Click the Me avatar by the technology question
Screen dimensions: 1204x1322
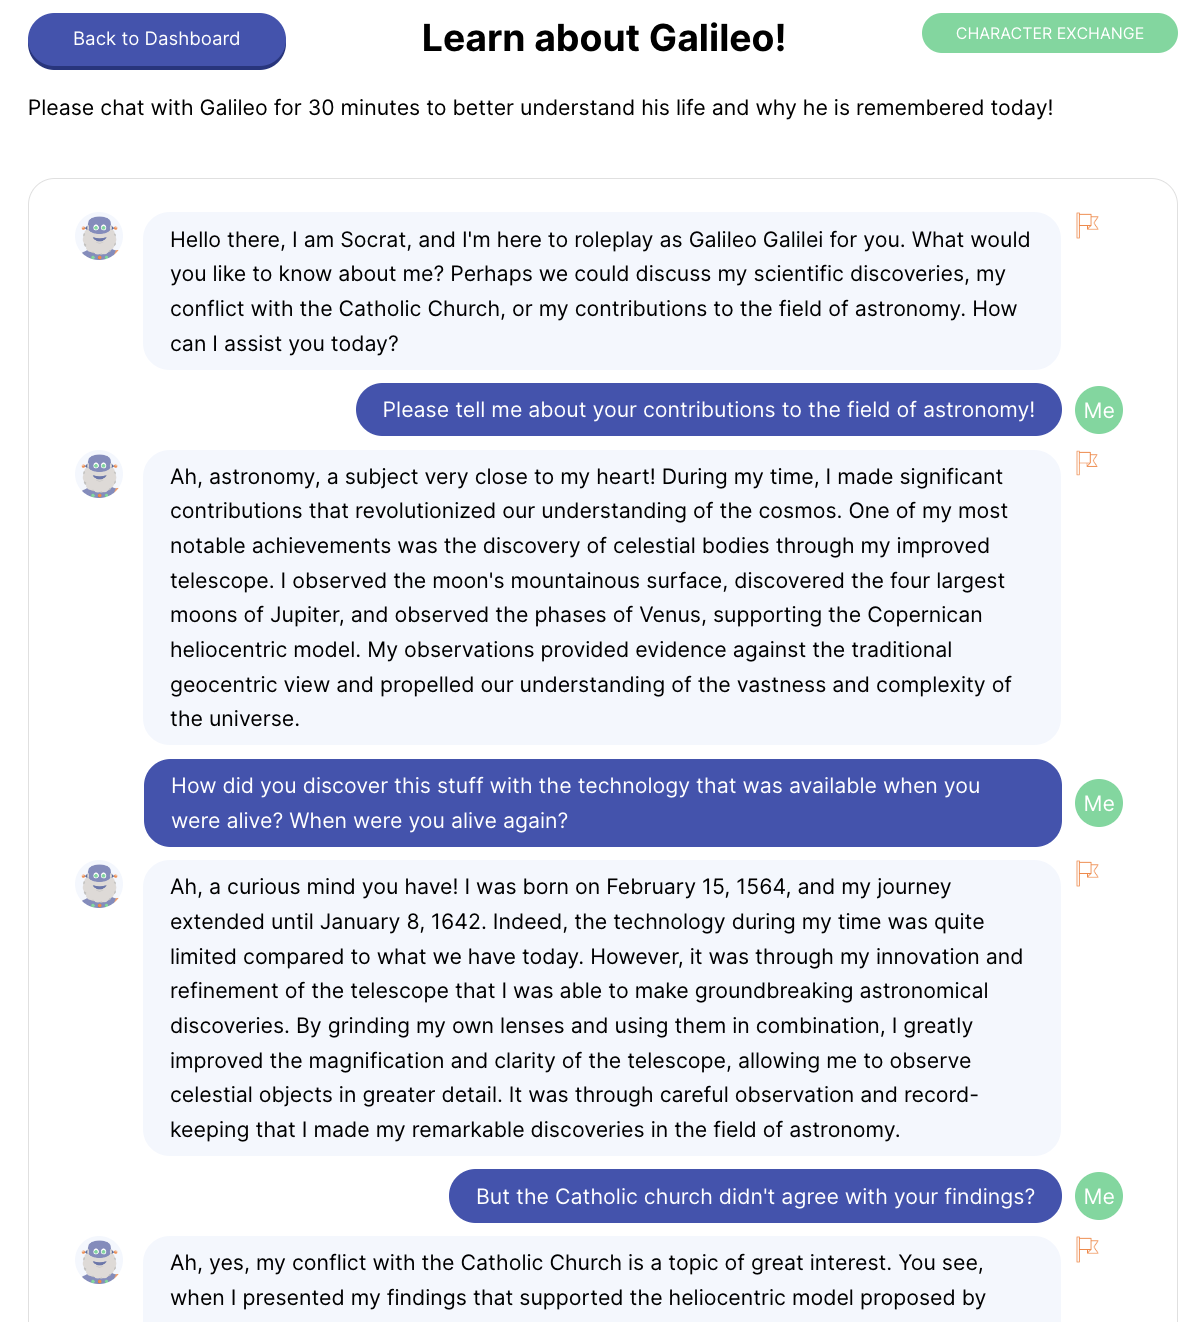tap(1099, 803)
